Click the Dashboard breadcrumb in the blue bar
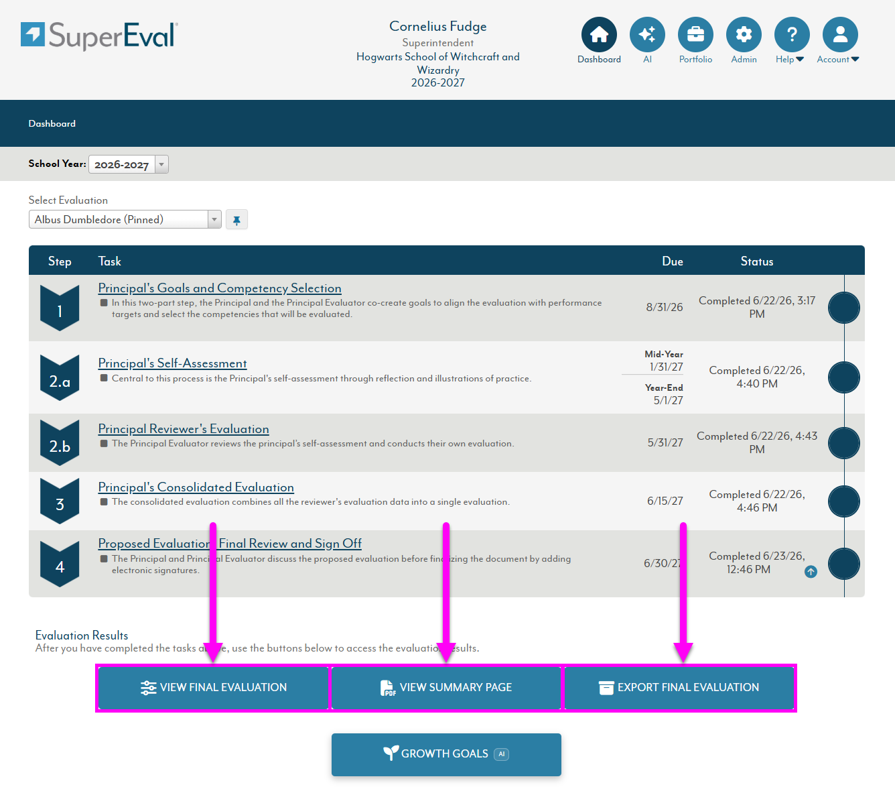The height and width of the screenshot is (789, 895). coord(52,123)
